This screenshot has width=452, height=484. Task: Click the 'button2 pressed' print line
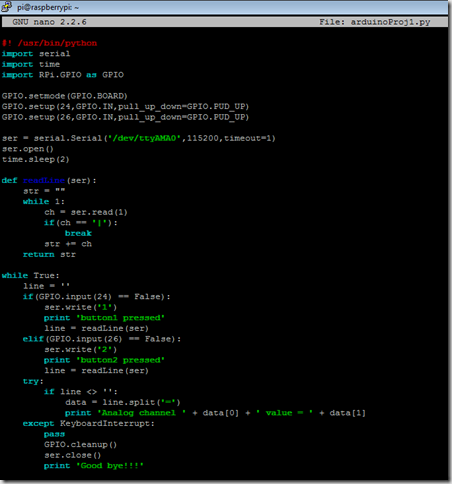[104, 360]
